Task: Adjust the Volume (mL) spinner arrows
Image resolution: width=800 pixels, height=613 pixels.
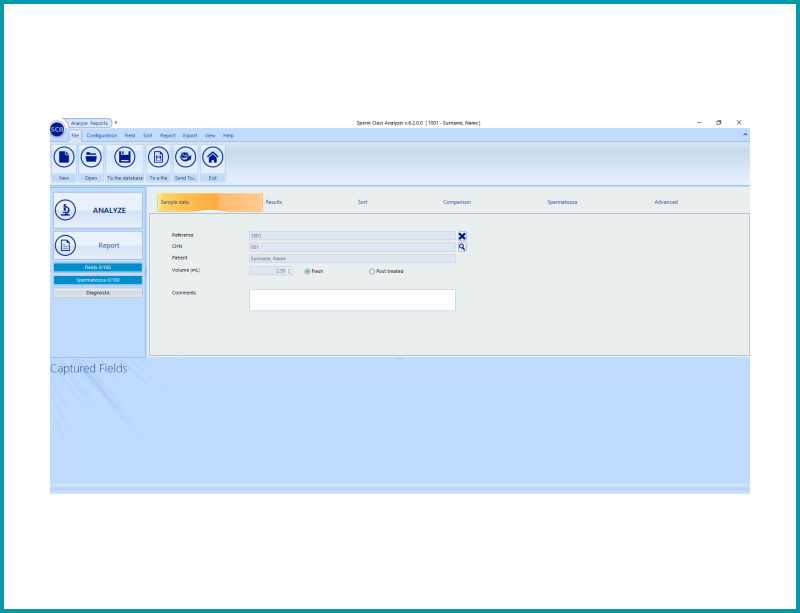Action: [x=289, y=271]
